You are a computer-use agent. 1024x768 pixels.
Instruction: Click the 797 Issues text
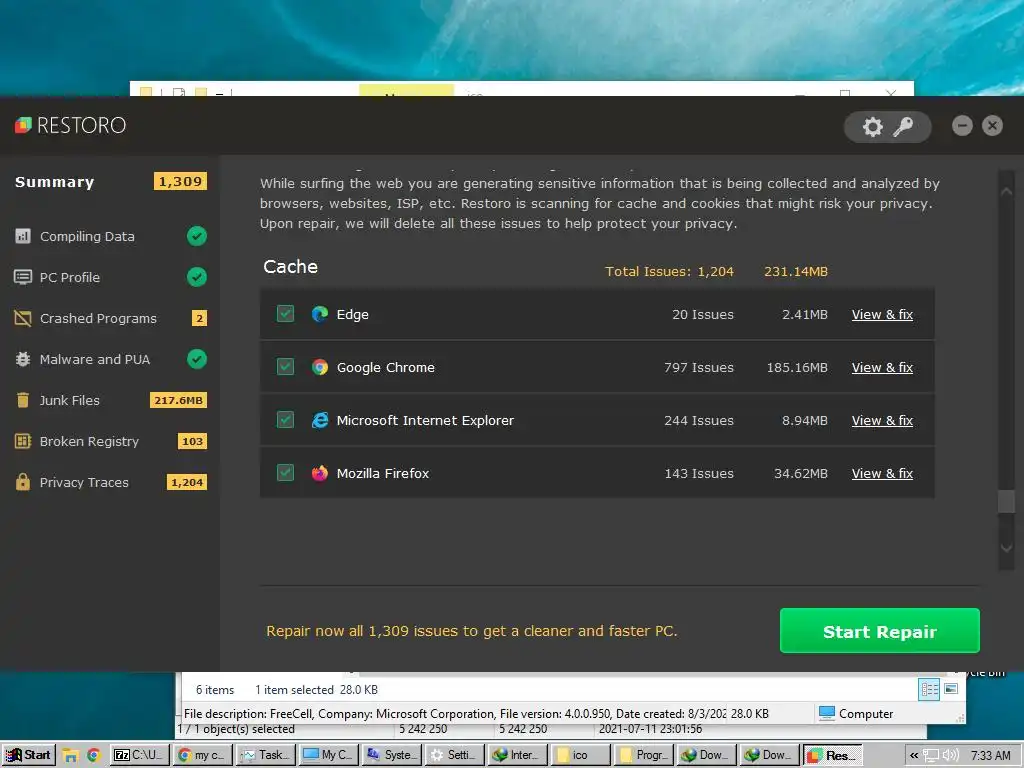click(x=699, y=368)
